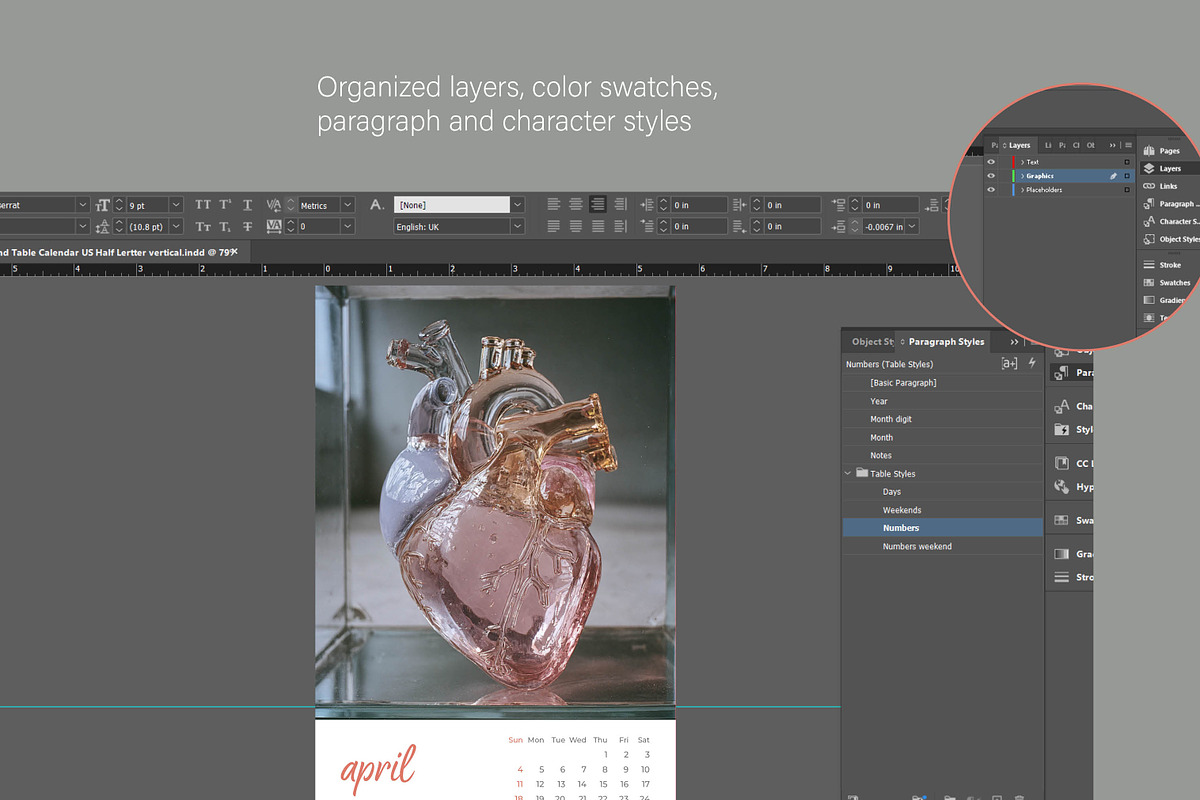Screen dimensions: 1200x800
Task: Select the Year paragraph style
Action: [x=942, y=401]
